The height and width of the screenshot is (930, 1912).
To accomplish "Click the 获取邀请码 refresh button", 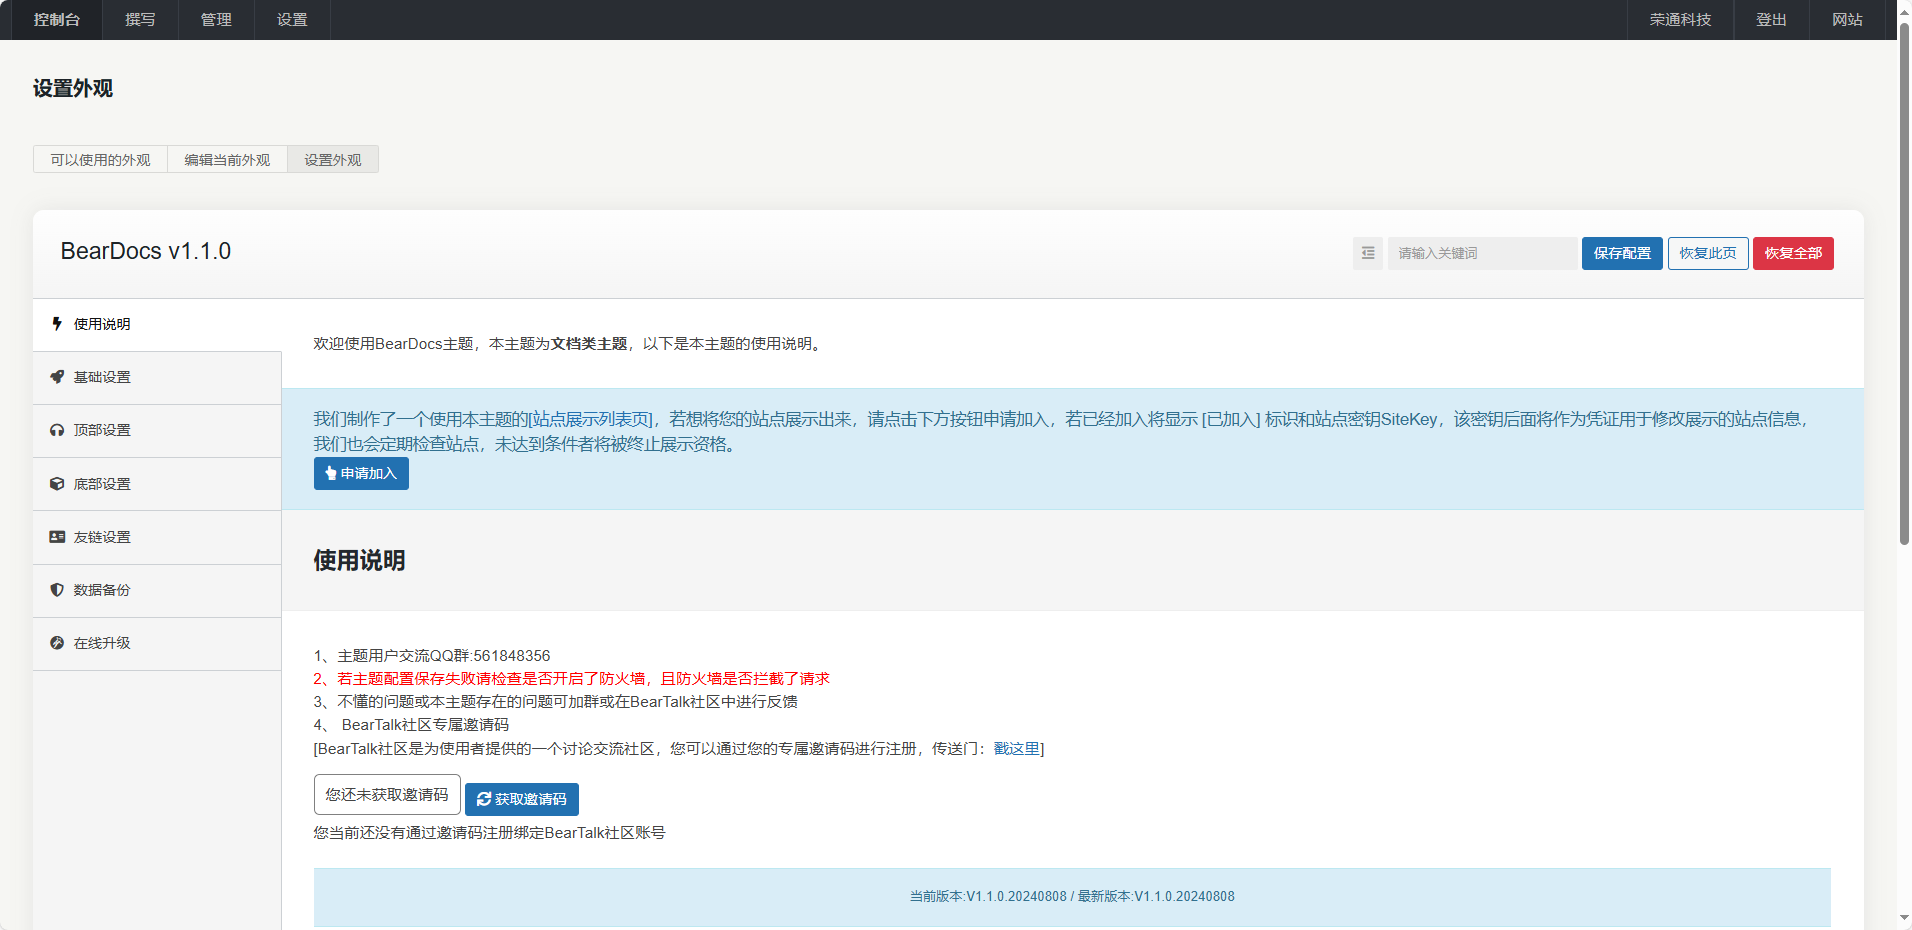I will coord(521,799).
